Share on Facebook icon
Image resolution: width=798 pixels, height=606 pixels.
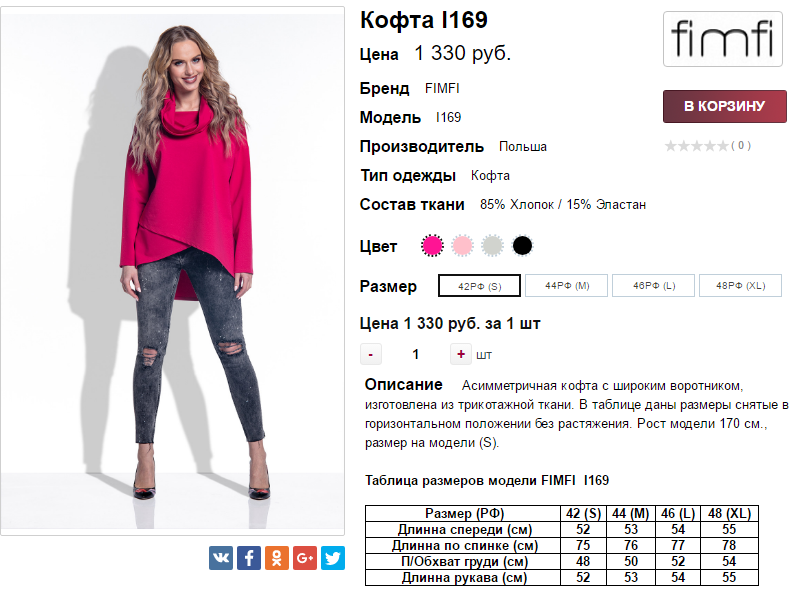(249, 558)
